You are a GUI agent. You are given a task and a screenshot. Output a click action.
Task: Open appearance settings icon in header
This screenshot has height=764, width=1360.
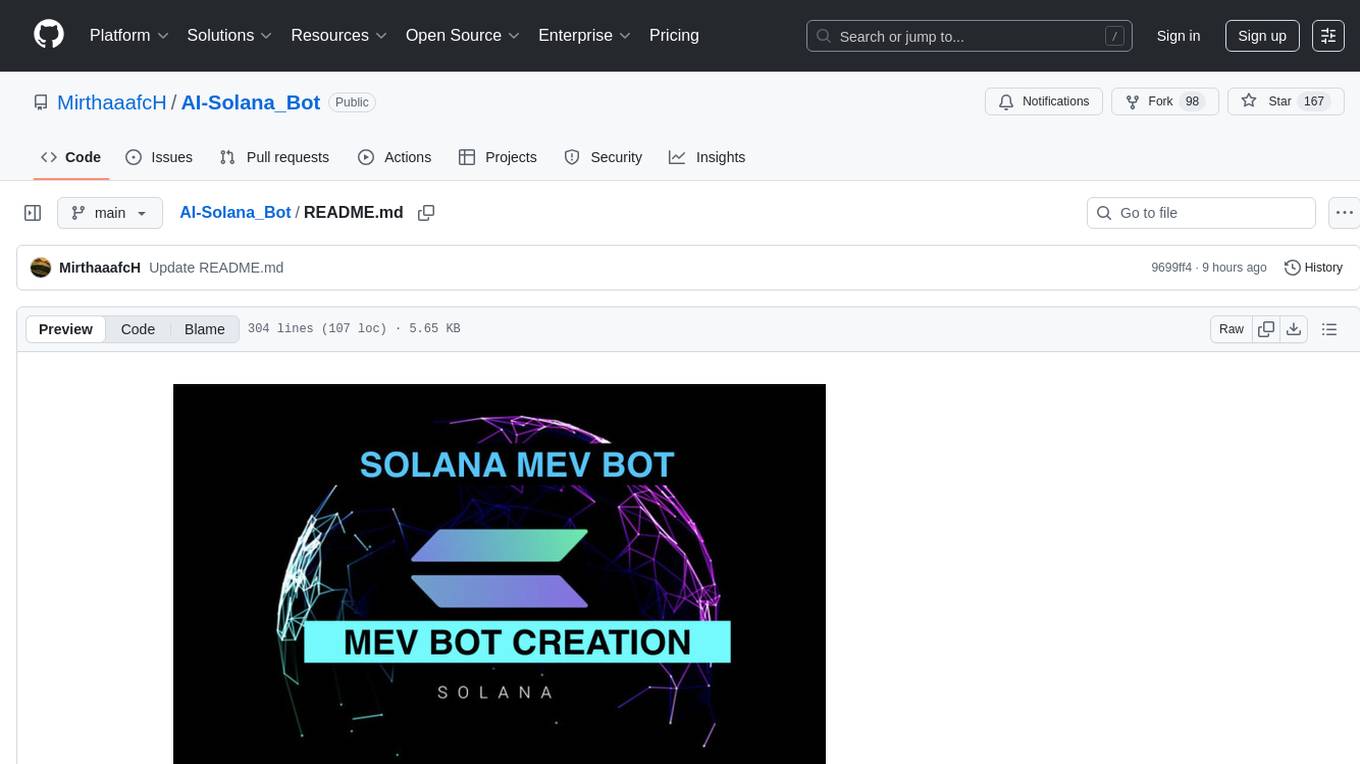coord(1328,36)
